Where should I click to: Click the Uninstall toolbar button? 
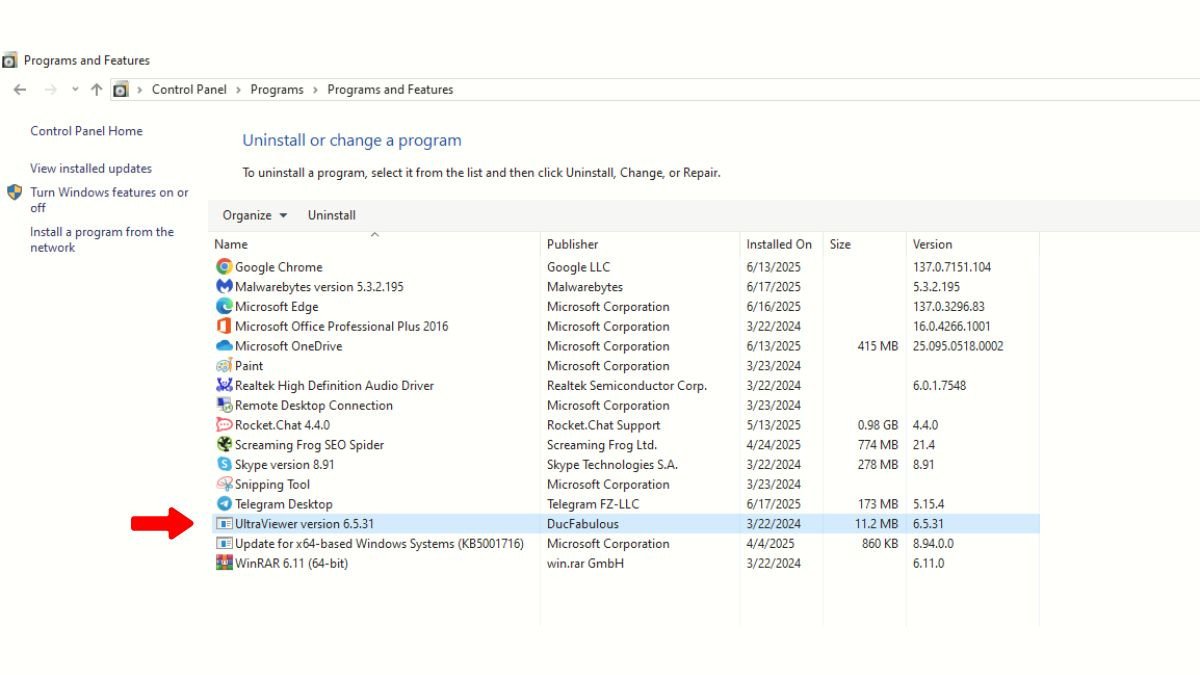point(332,215)
